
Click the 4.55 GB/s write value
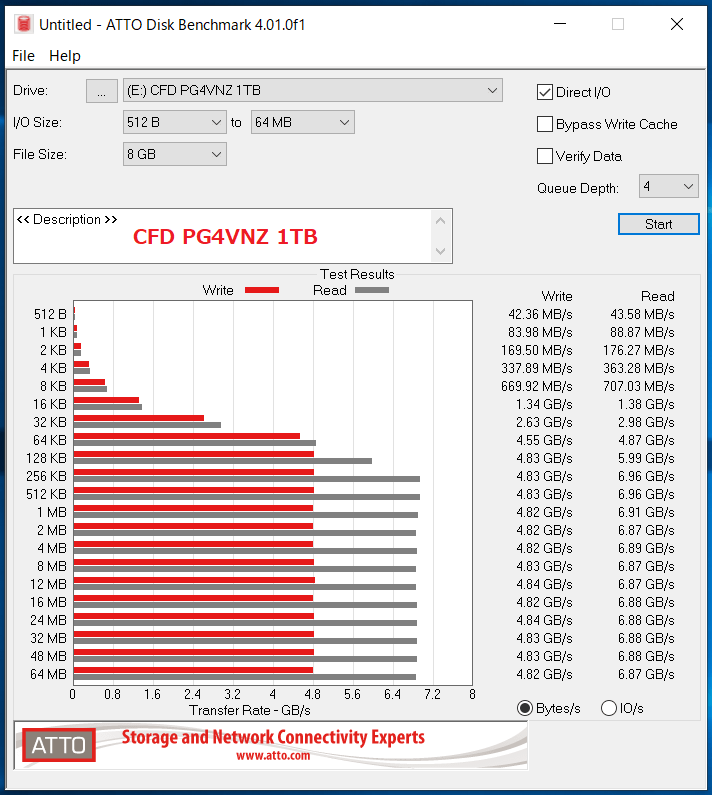(544, 440)
